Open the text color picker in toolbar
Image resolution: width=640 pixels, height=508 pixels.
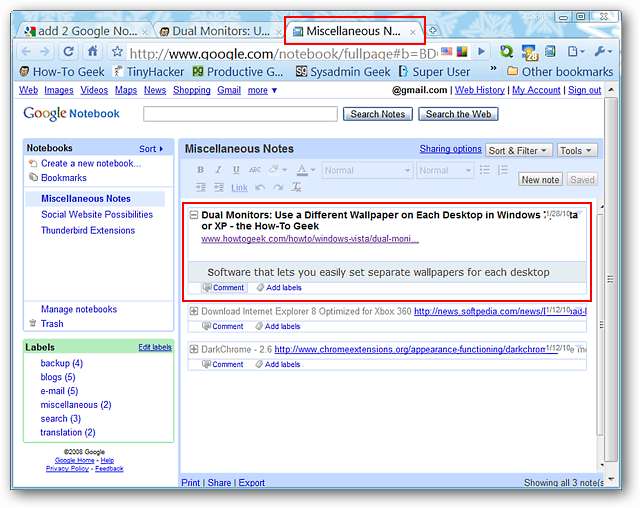click(305, 170)
